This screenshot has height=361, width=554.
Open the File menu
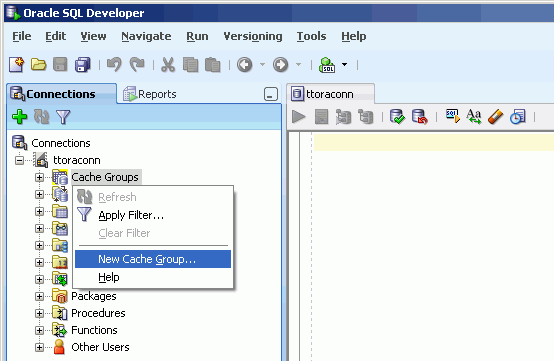coord(22,36)
